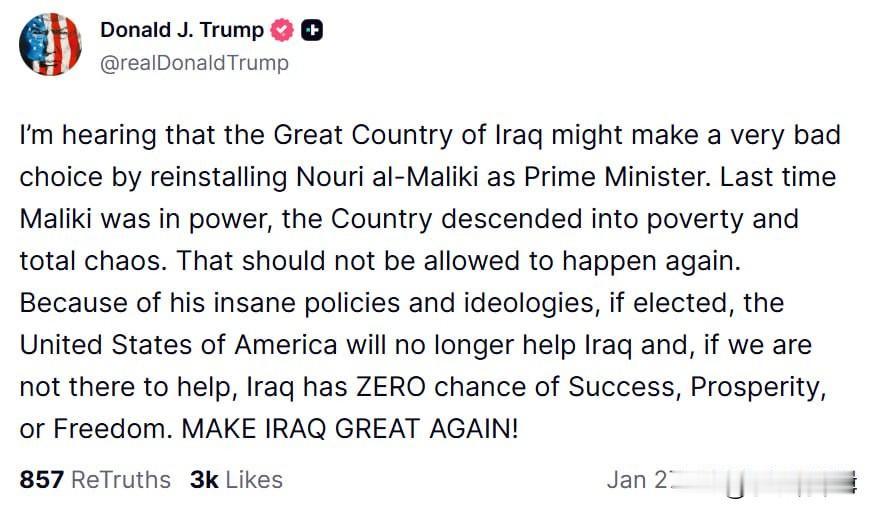This screenshot has width=872, height=512.
Task: Open the flag-painted profile avatar
Action: (x=50, y=44)
